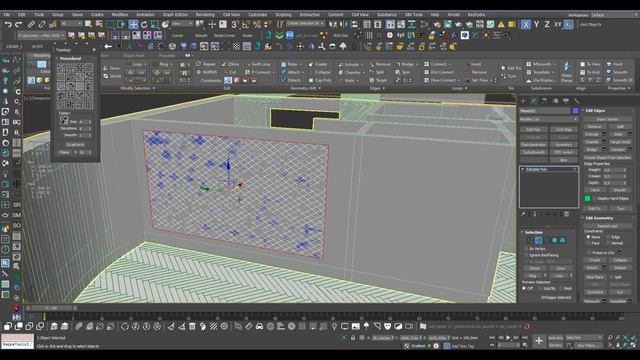Screen dimensions: 640x360
Task: Click Insert Vertex in Edit Edges
Action: pyautogui.click(x=607, y=119)
